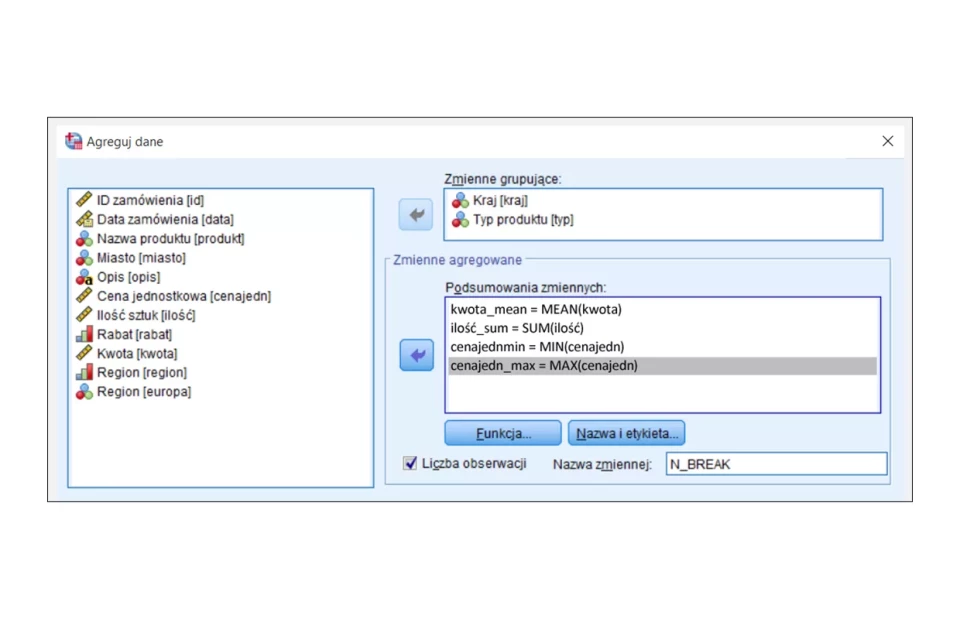Viewport: 960px width, 619px height.
Task: Move variable using arrow beside Zmienne grupujące
Action: pyautogui.click(x=416, y=214)
